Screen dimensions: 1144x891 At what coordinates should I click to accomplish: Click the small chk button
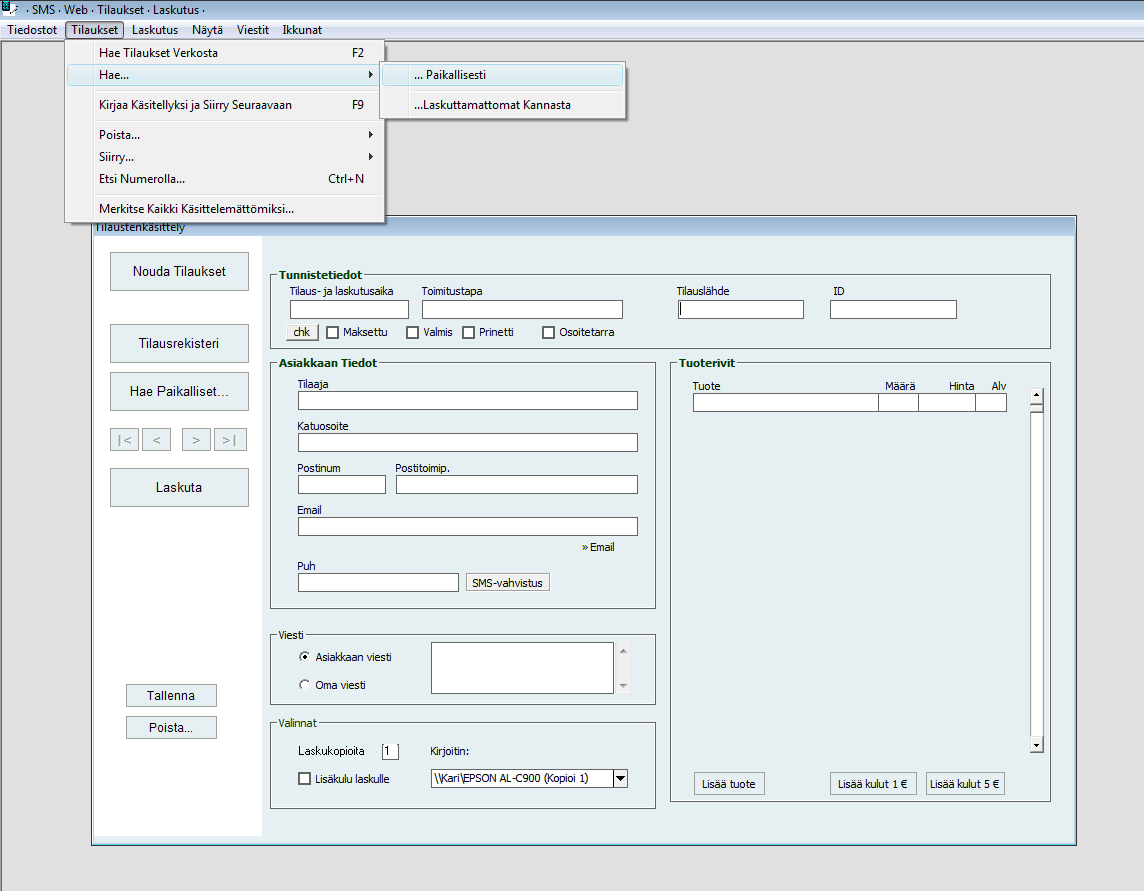[x=302, y=333]
